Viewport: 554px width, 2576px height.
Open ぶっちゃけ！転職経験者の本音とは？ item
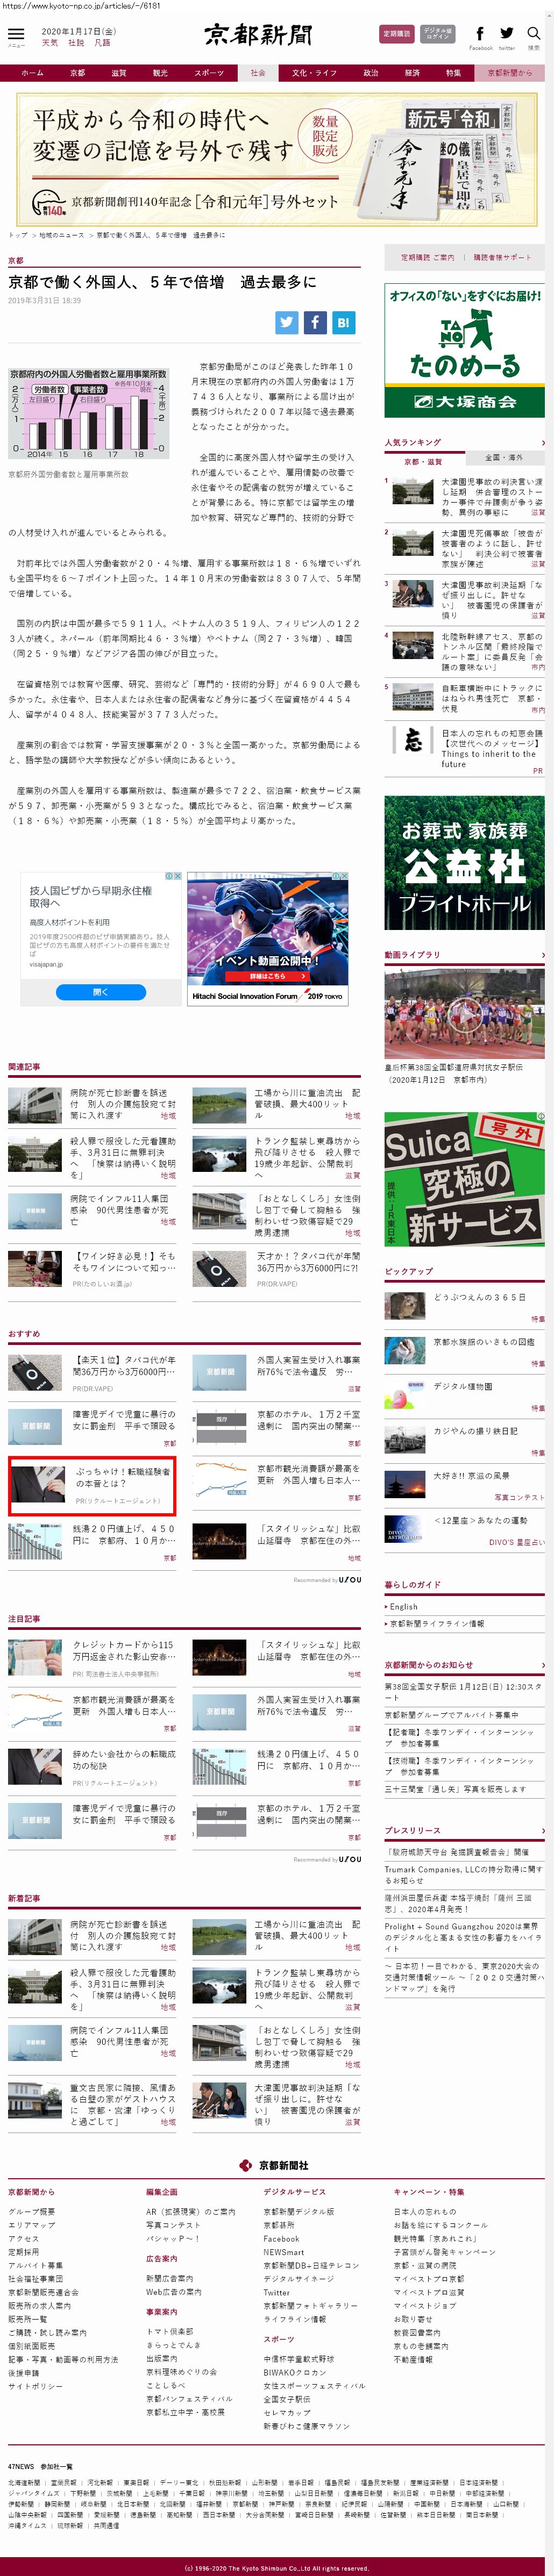pyautogui.click(x=92, y=1486)
